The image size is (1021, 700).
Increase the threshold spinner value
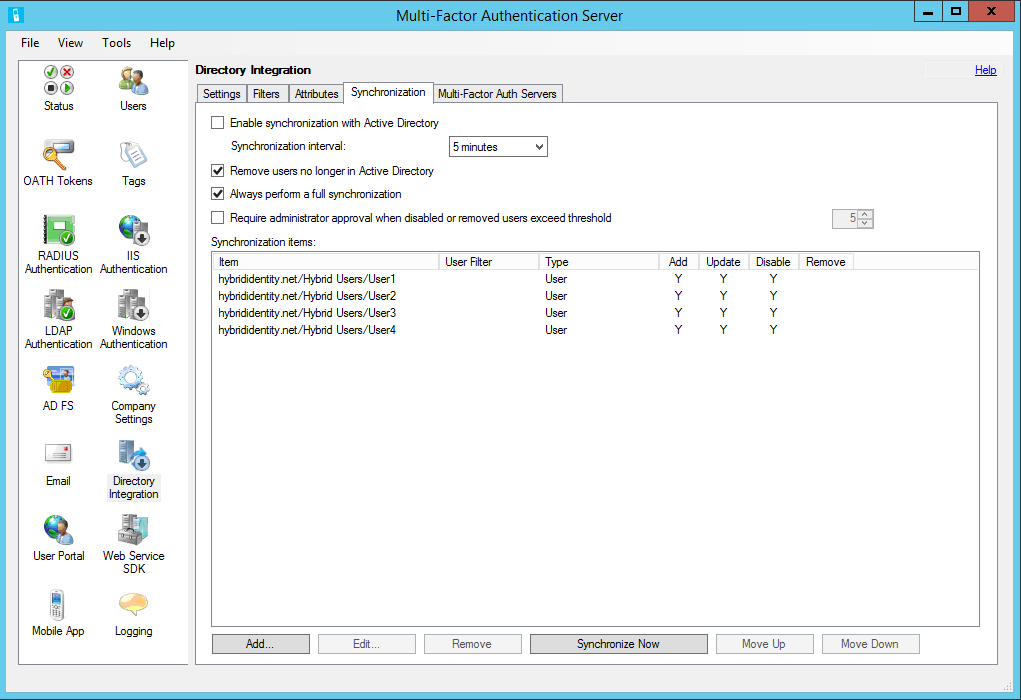[x=865, y=214]
